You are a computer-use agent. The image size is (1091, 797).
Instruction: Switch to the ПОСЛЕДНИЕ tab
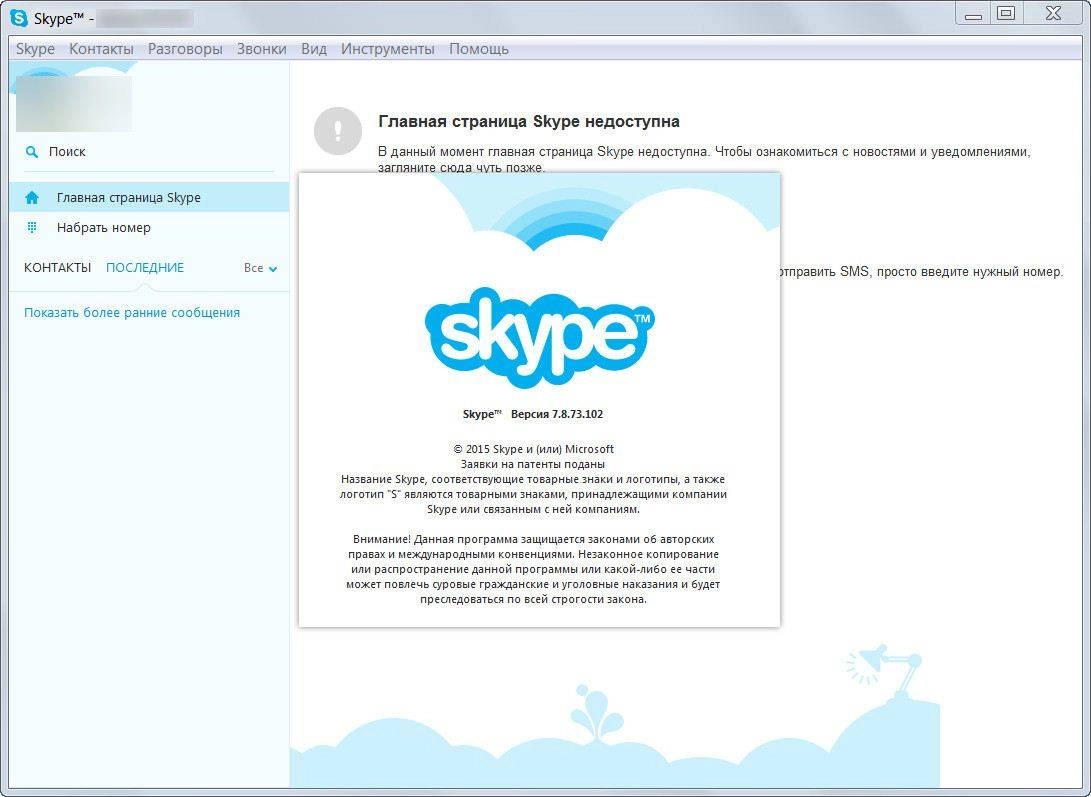tap(145, 268)
